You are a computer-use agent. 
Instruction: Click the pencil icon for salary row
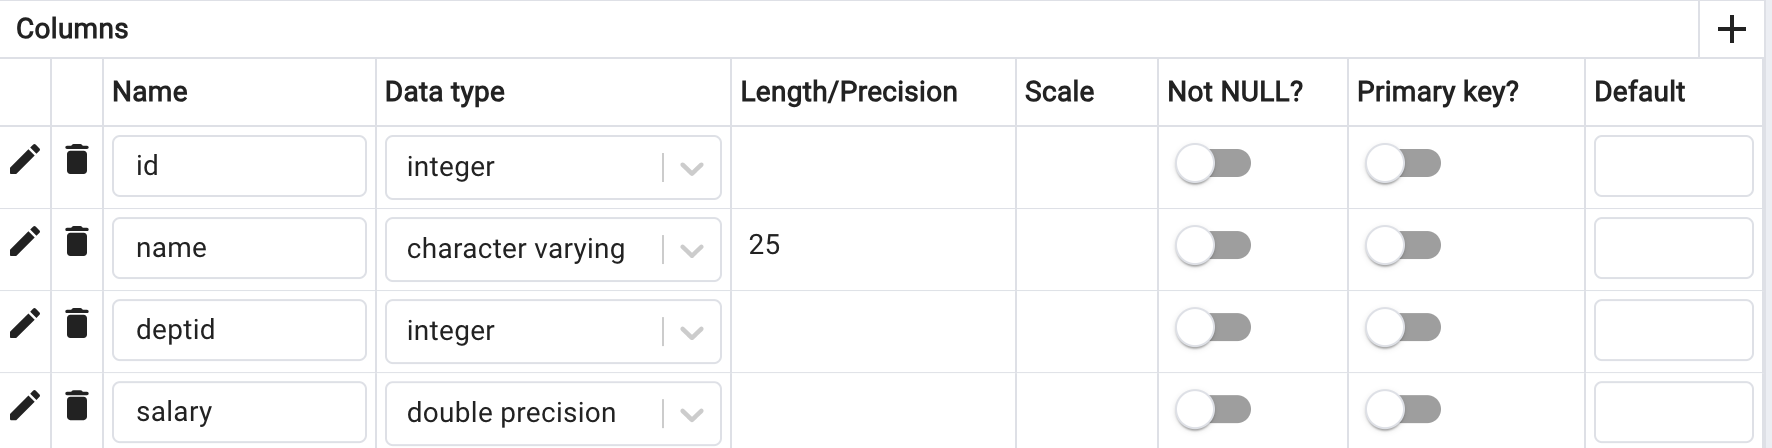point(25,405)
